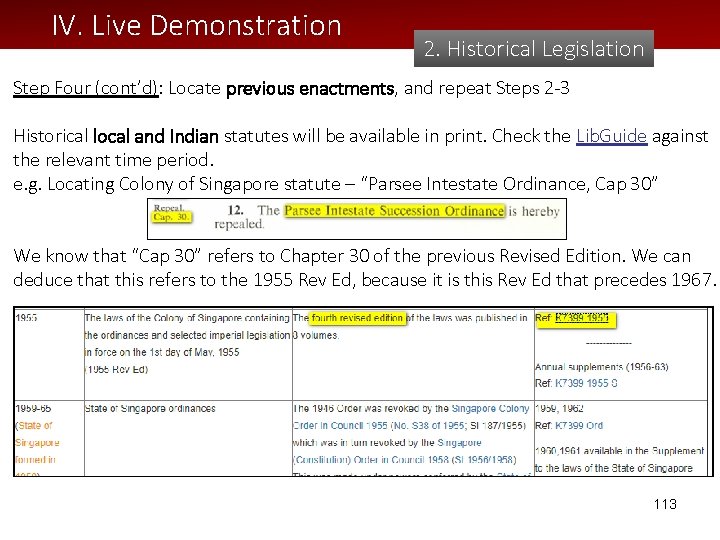Click 'Laws of the Colony of Singapore' cell text
Image resolution: width=720 pixels, height=540 pixels.
point(187,343)
